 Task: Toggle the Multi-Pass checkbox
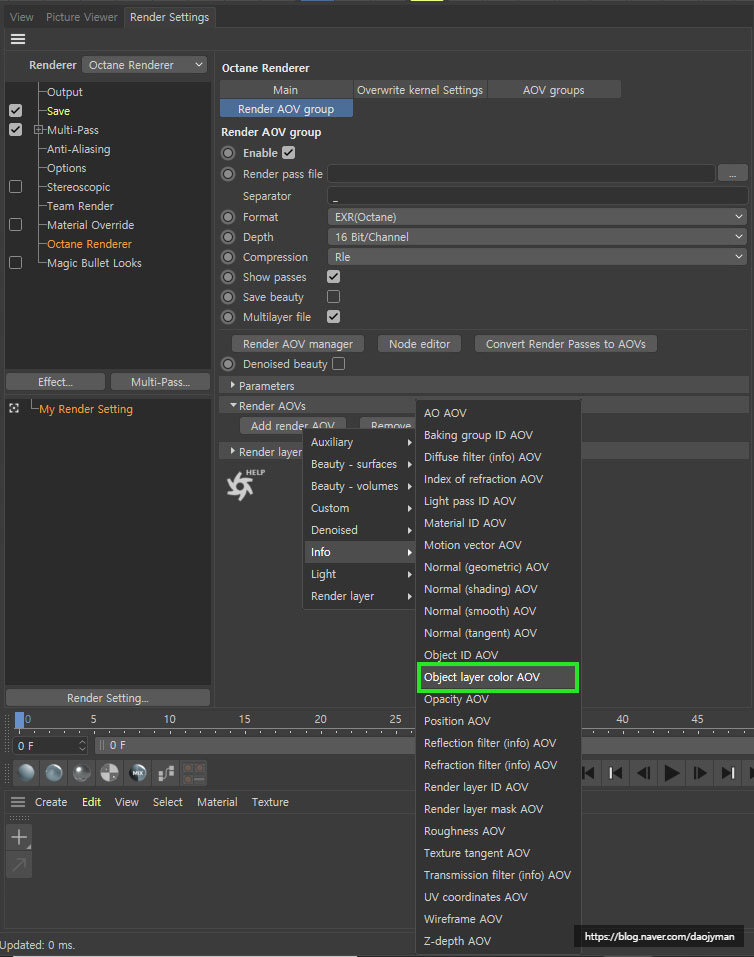(15, 130)
